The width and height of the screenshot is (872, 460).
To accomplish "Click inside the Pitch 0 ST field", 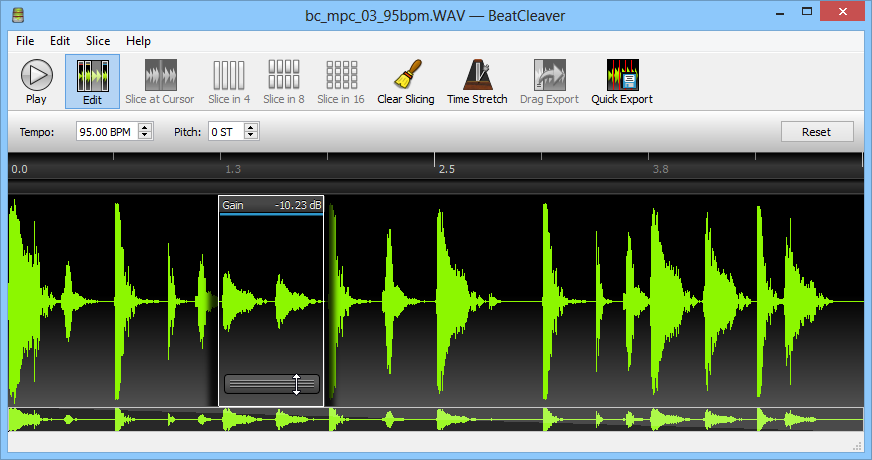I will pyautogui.click(x=226, y=132).
